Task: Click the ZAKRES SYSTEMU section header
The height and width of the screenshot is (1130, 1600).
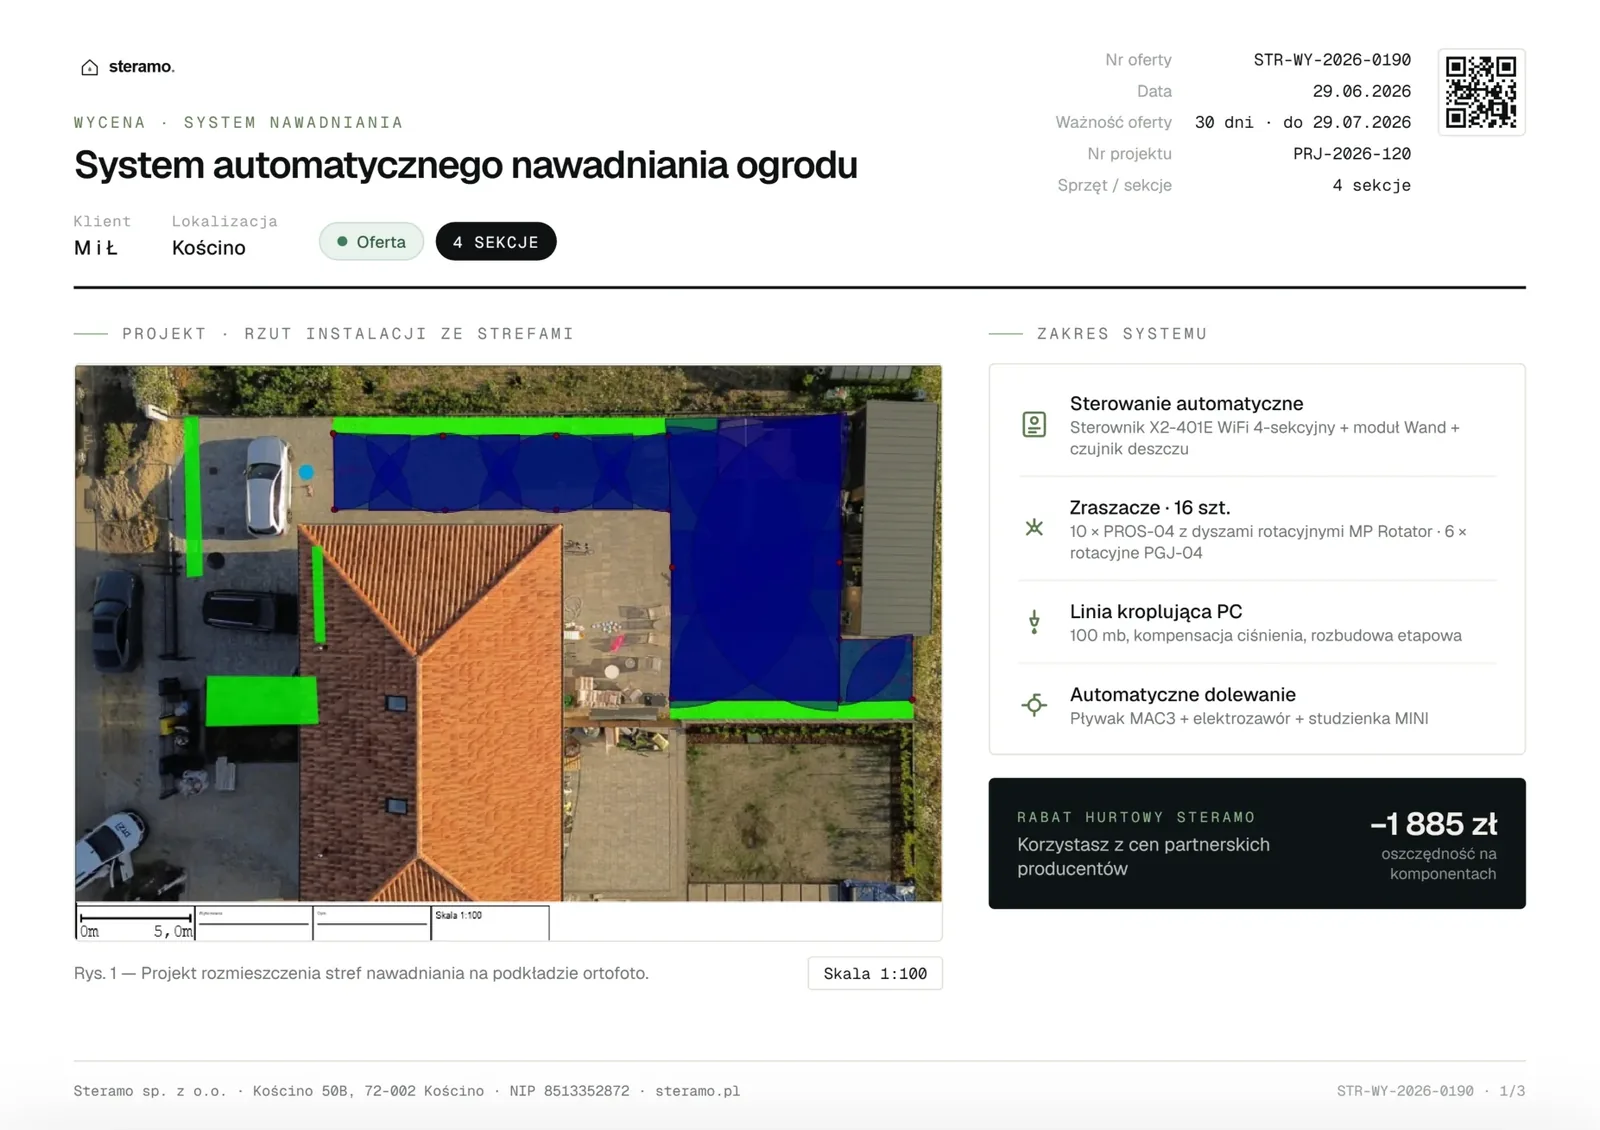Action: pyautogui.click(x=1122, y=334)
